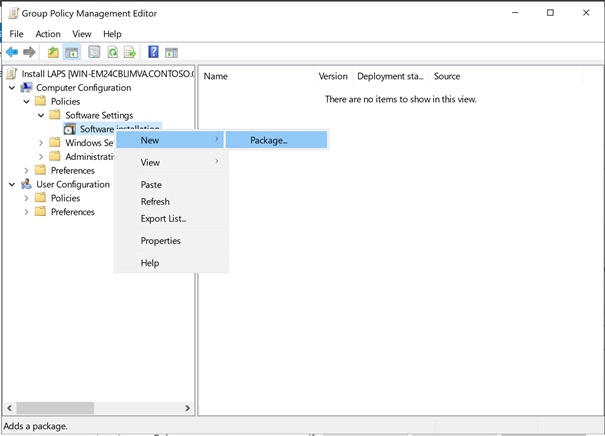Select the Computer Configuration tree item
Screen dimensions: 605x436
(84, 88)
